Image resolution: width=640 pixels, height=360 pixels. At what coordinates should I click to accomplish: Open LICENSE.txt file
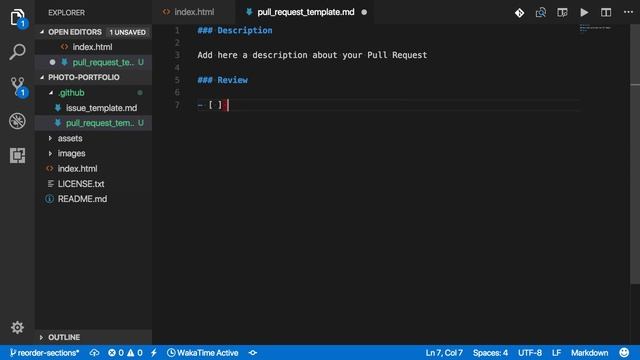pyautogui.click(x=93, y=184)
